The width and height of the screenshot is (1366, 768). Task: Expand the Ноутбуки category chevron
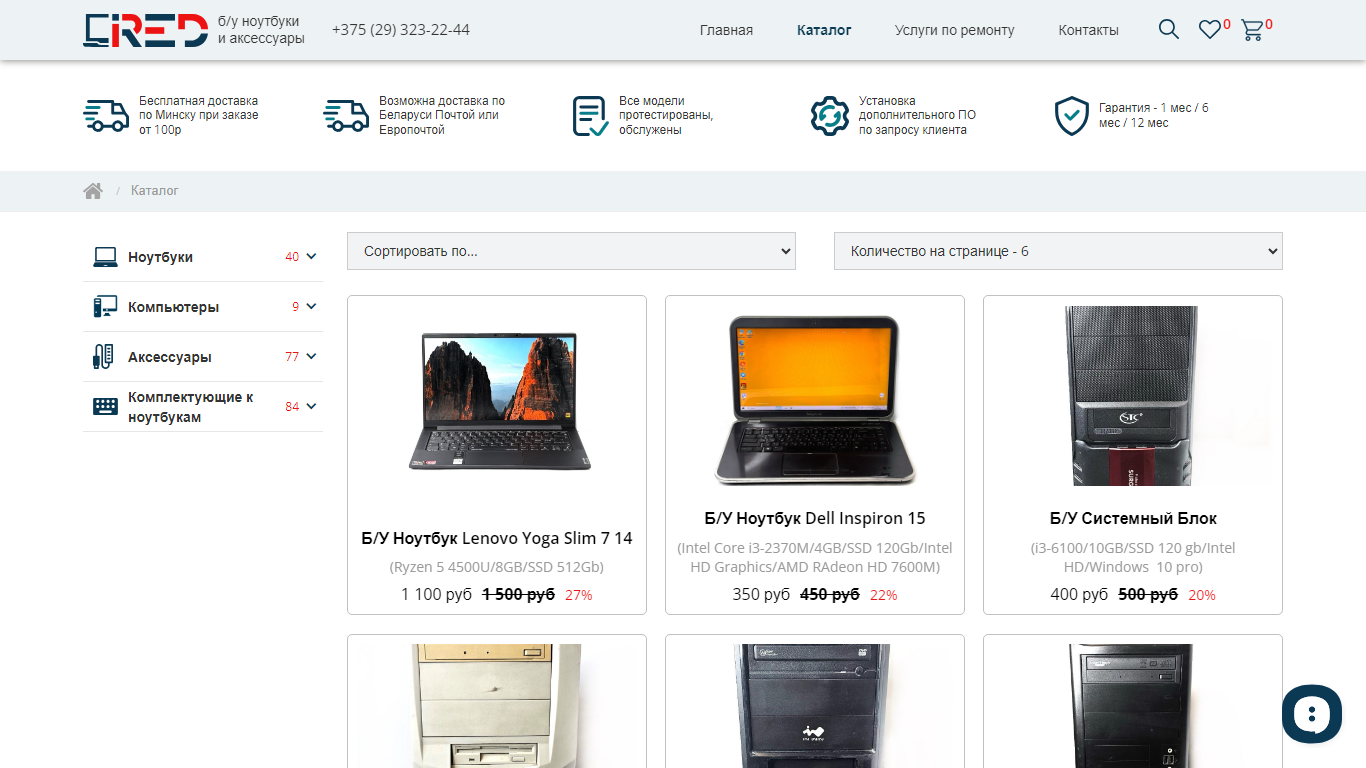tap(311, 257)
